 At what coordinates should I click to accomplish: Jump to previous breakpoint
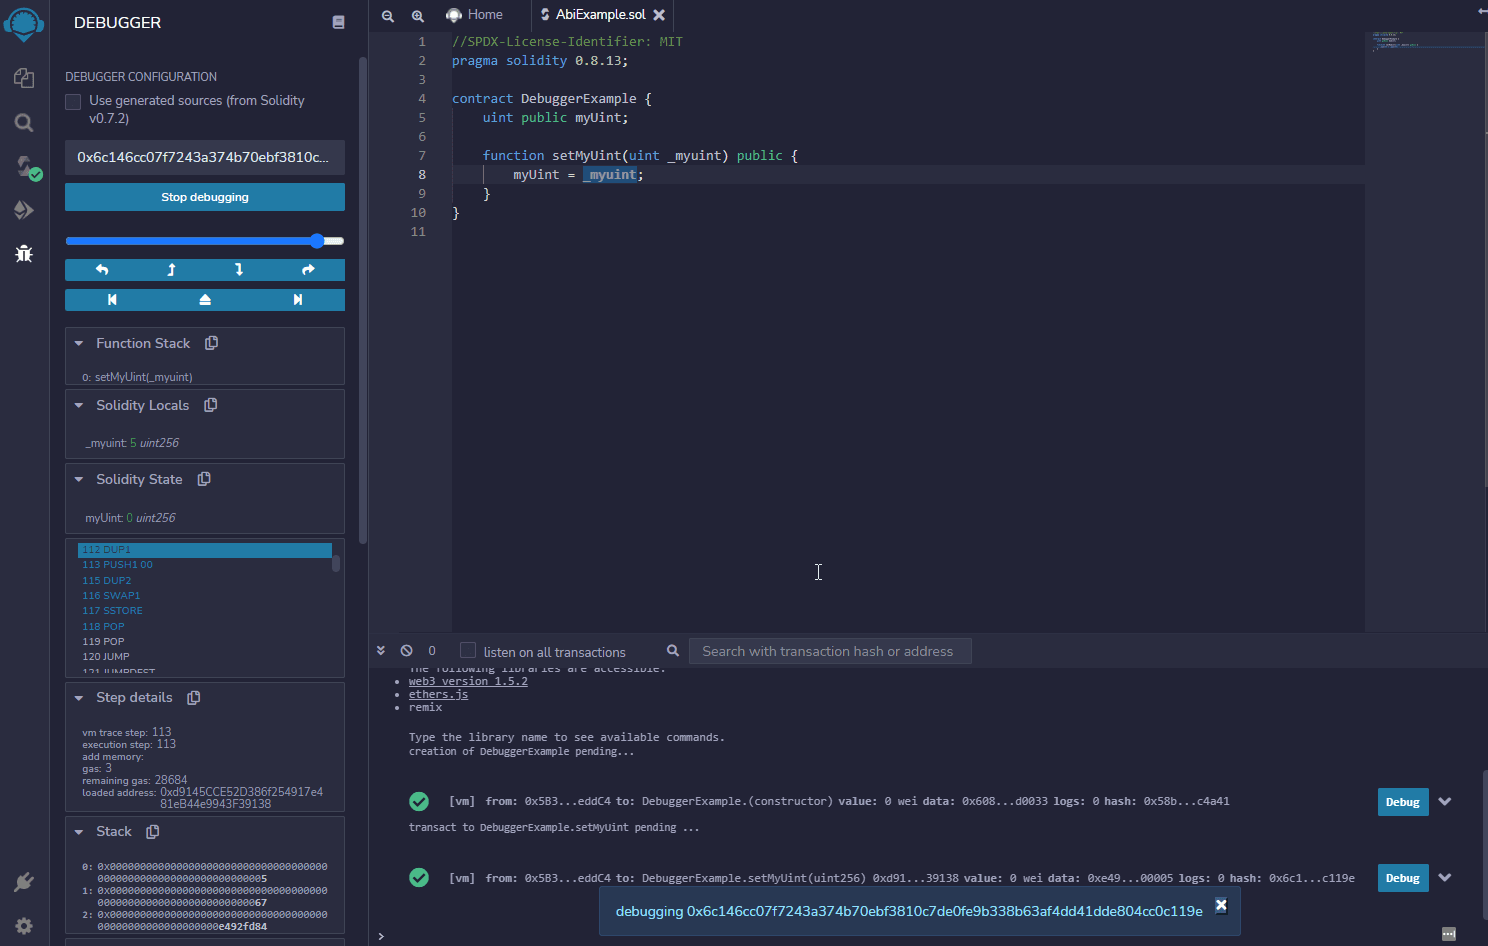(x=112, y=300)
